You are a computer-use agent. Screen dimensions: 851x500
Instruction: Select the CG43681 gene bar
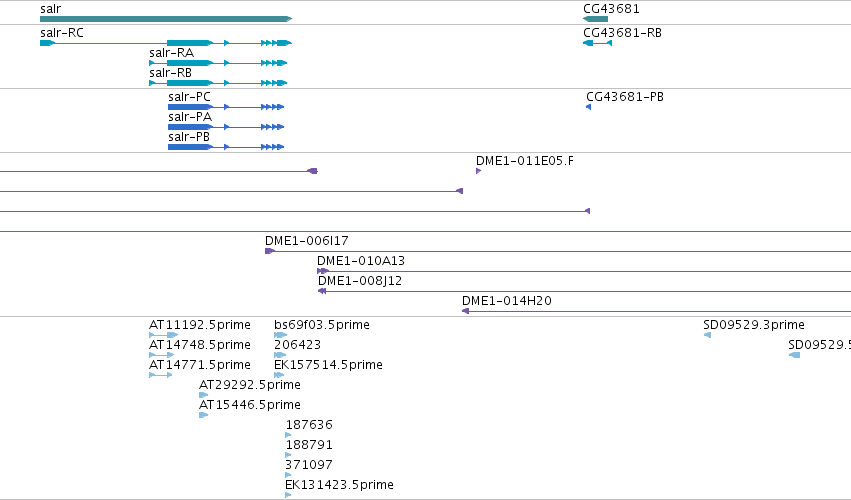click(x=595, y=19)
